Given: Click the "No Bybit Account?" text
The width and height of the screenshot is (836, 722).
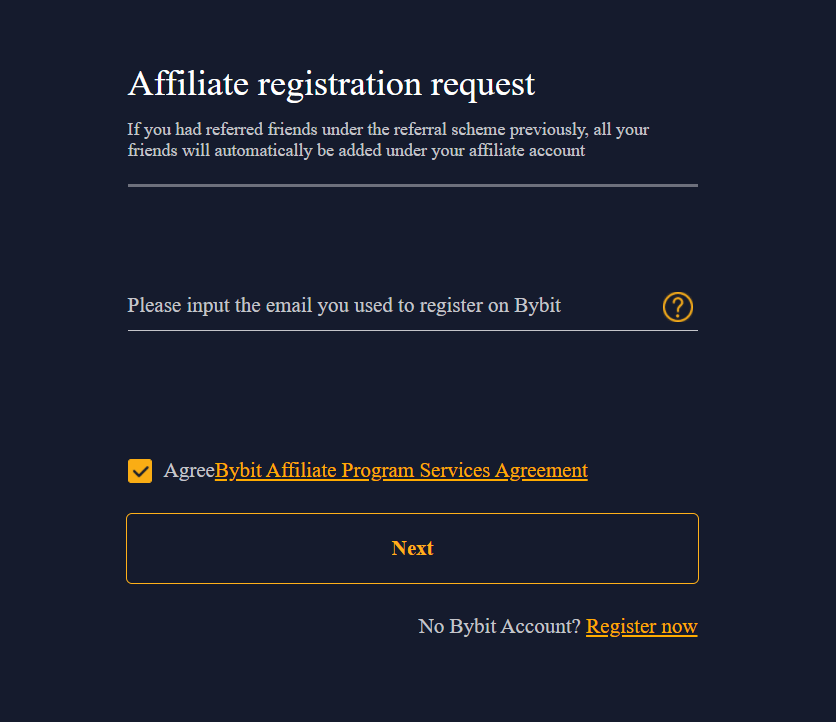Looking at the screenshot, I should click(x=499, y=627).
